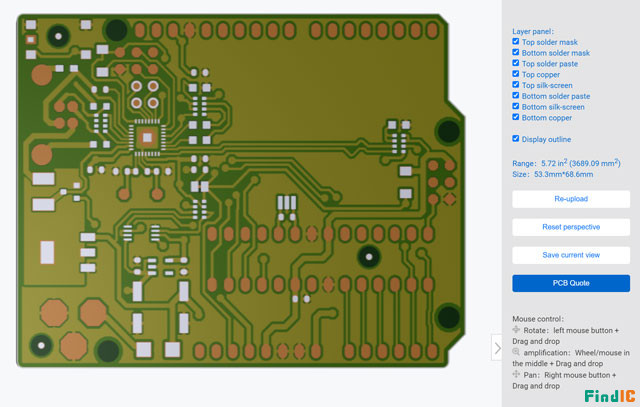Uncheck Bottom solder paste layer
This screenshot has width=640, height=407.
516,96
